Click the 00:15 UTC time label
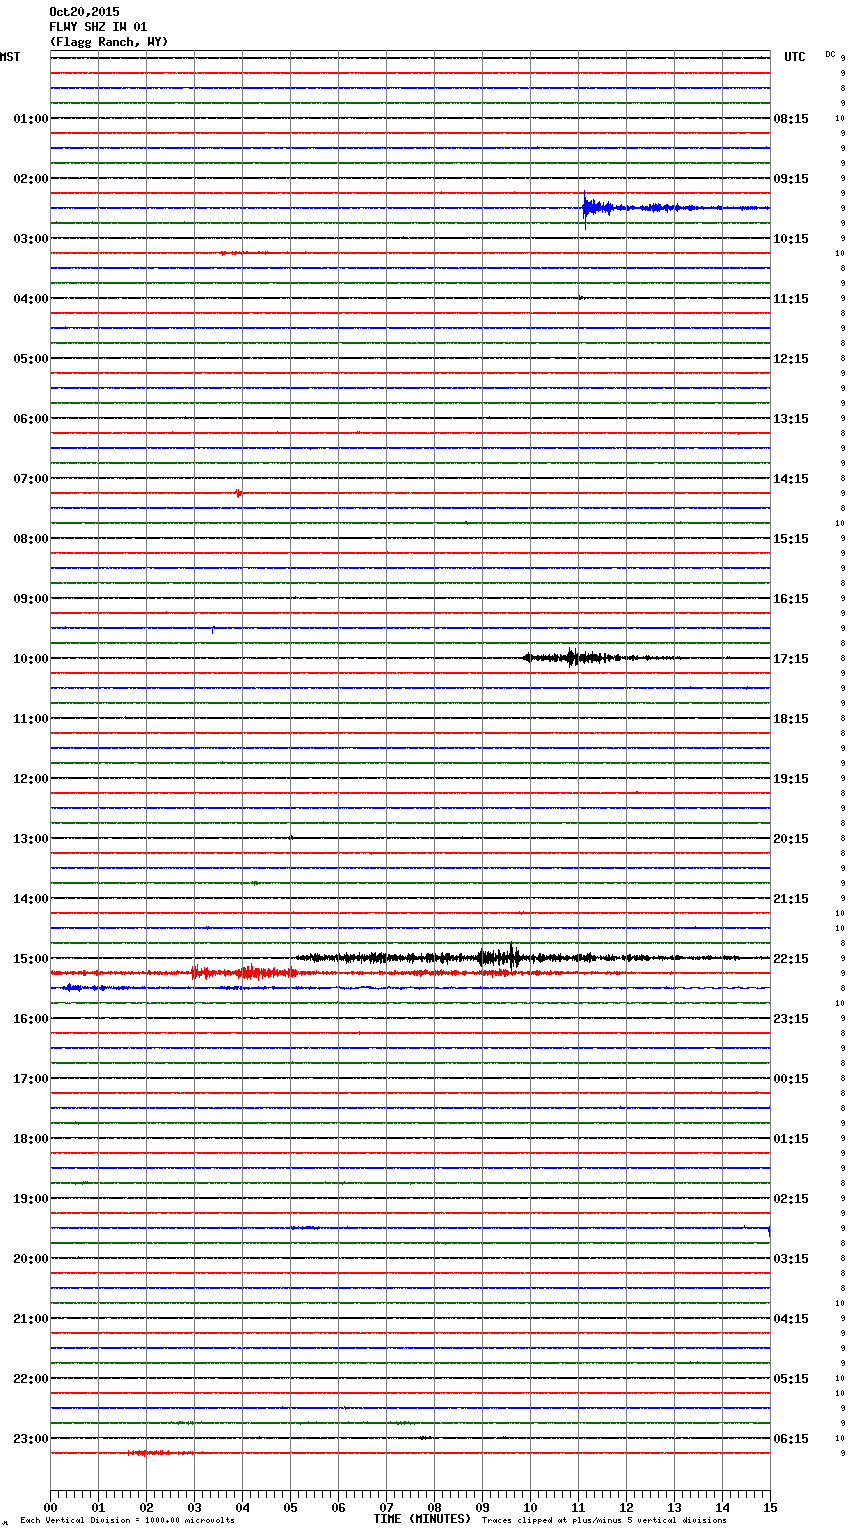 pyautogui.click(x=791, y=1079)
